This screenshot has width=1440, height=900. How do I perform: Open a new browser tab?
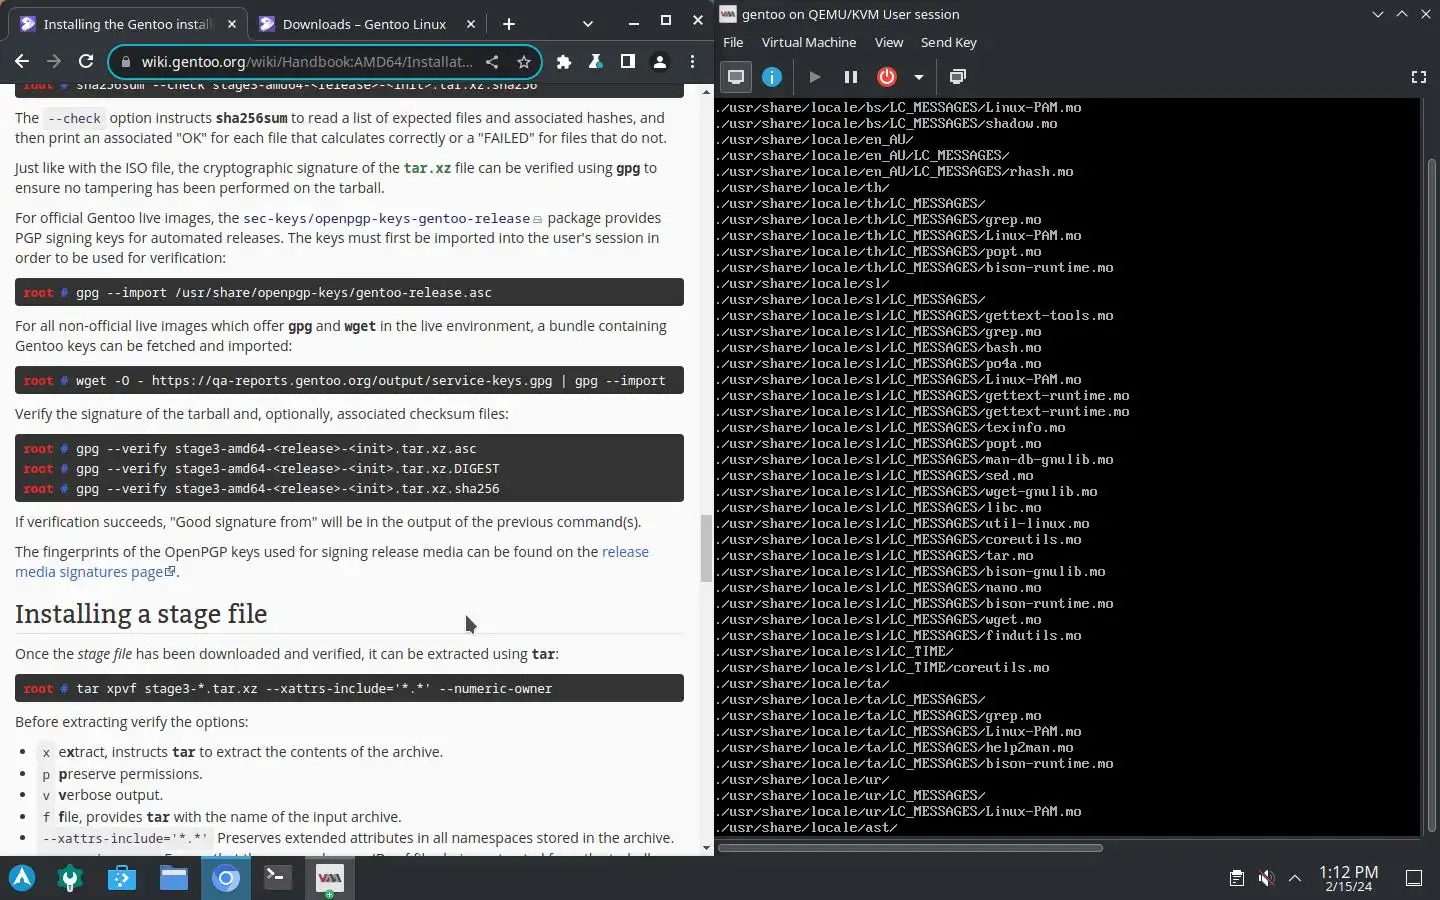coord(509,24)
